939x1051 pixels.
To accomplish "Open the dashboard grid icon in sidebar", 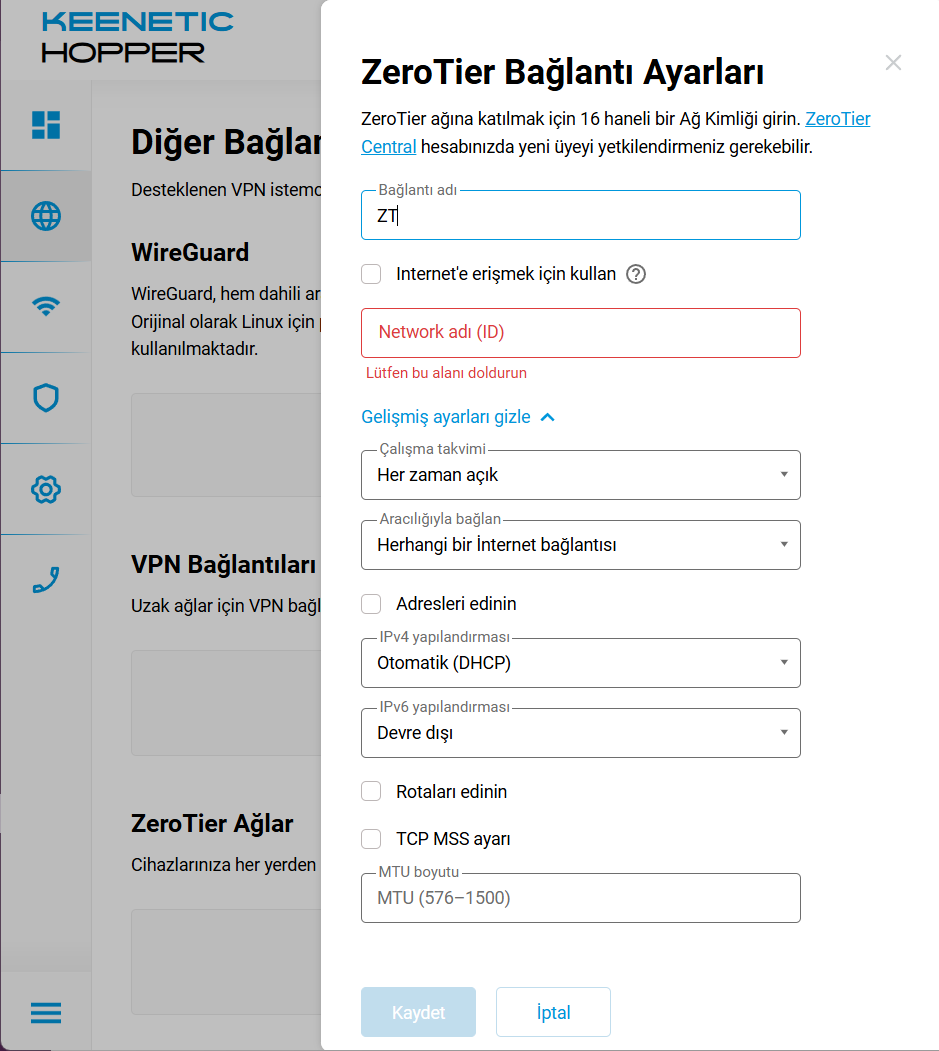I will [46, 125].
